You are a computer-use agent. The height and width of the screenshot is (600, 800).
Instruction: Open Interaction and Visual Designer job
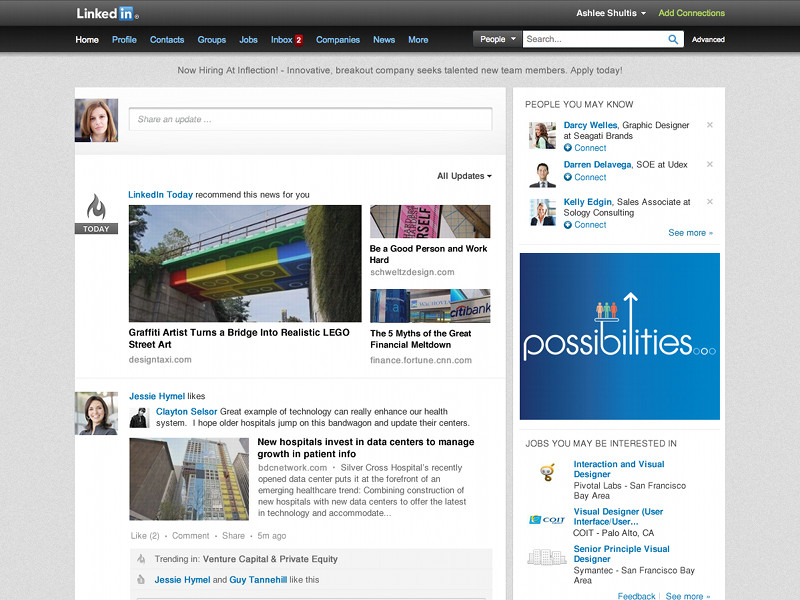tap(619, 469)
